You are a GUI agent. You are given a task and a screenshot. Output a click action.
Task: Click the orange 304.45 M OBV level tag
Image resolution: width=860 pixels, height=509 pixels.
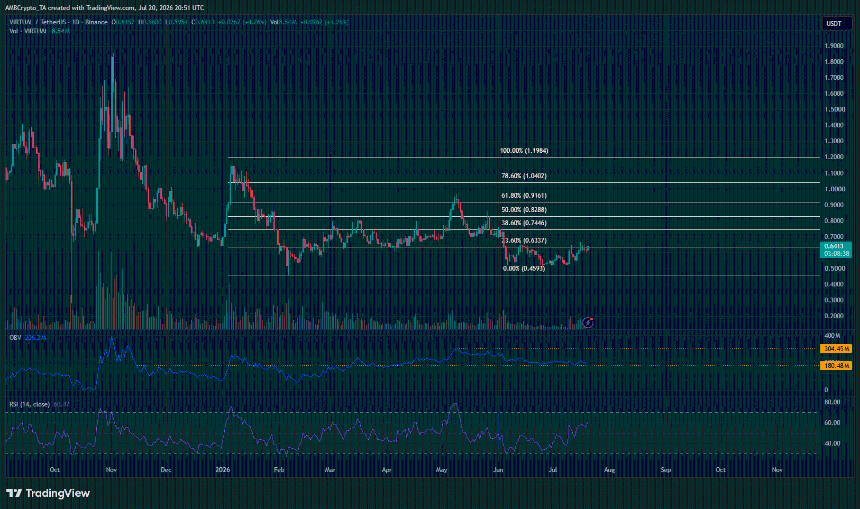836,349
